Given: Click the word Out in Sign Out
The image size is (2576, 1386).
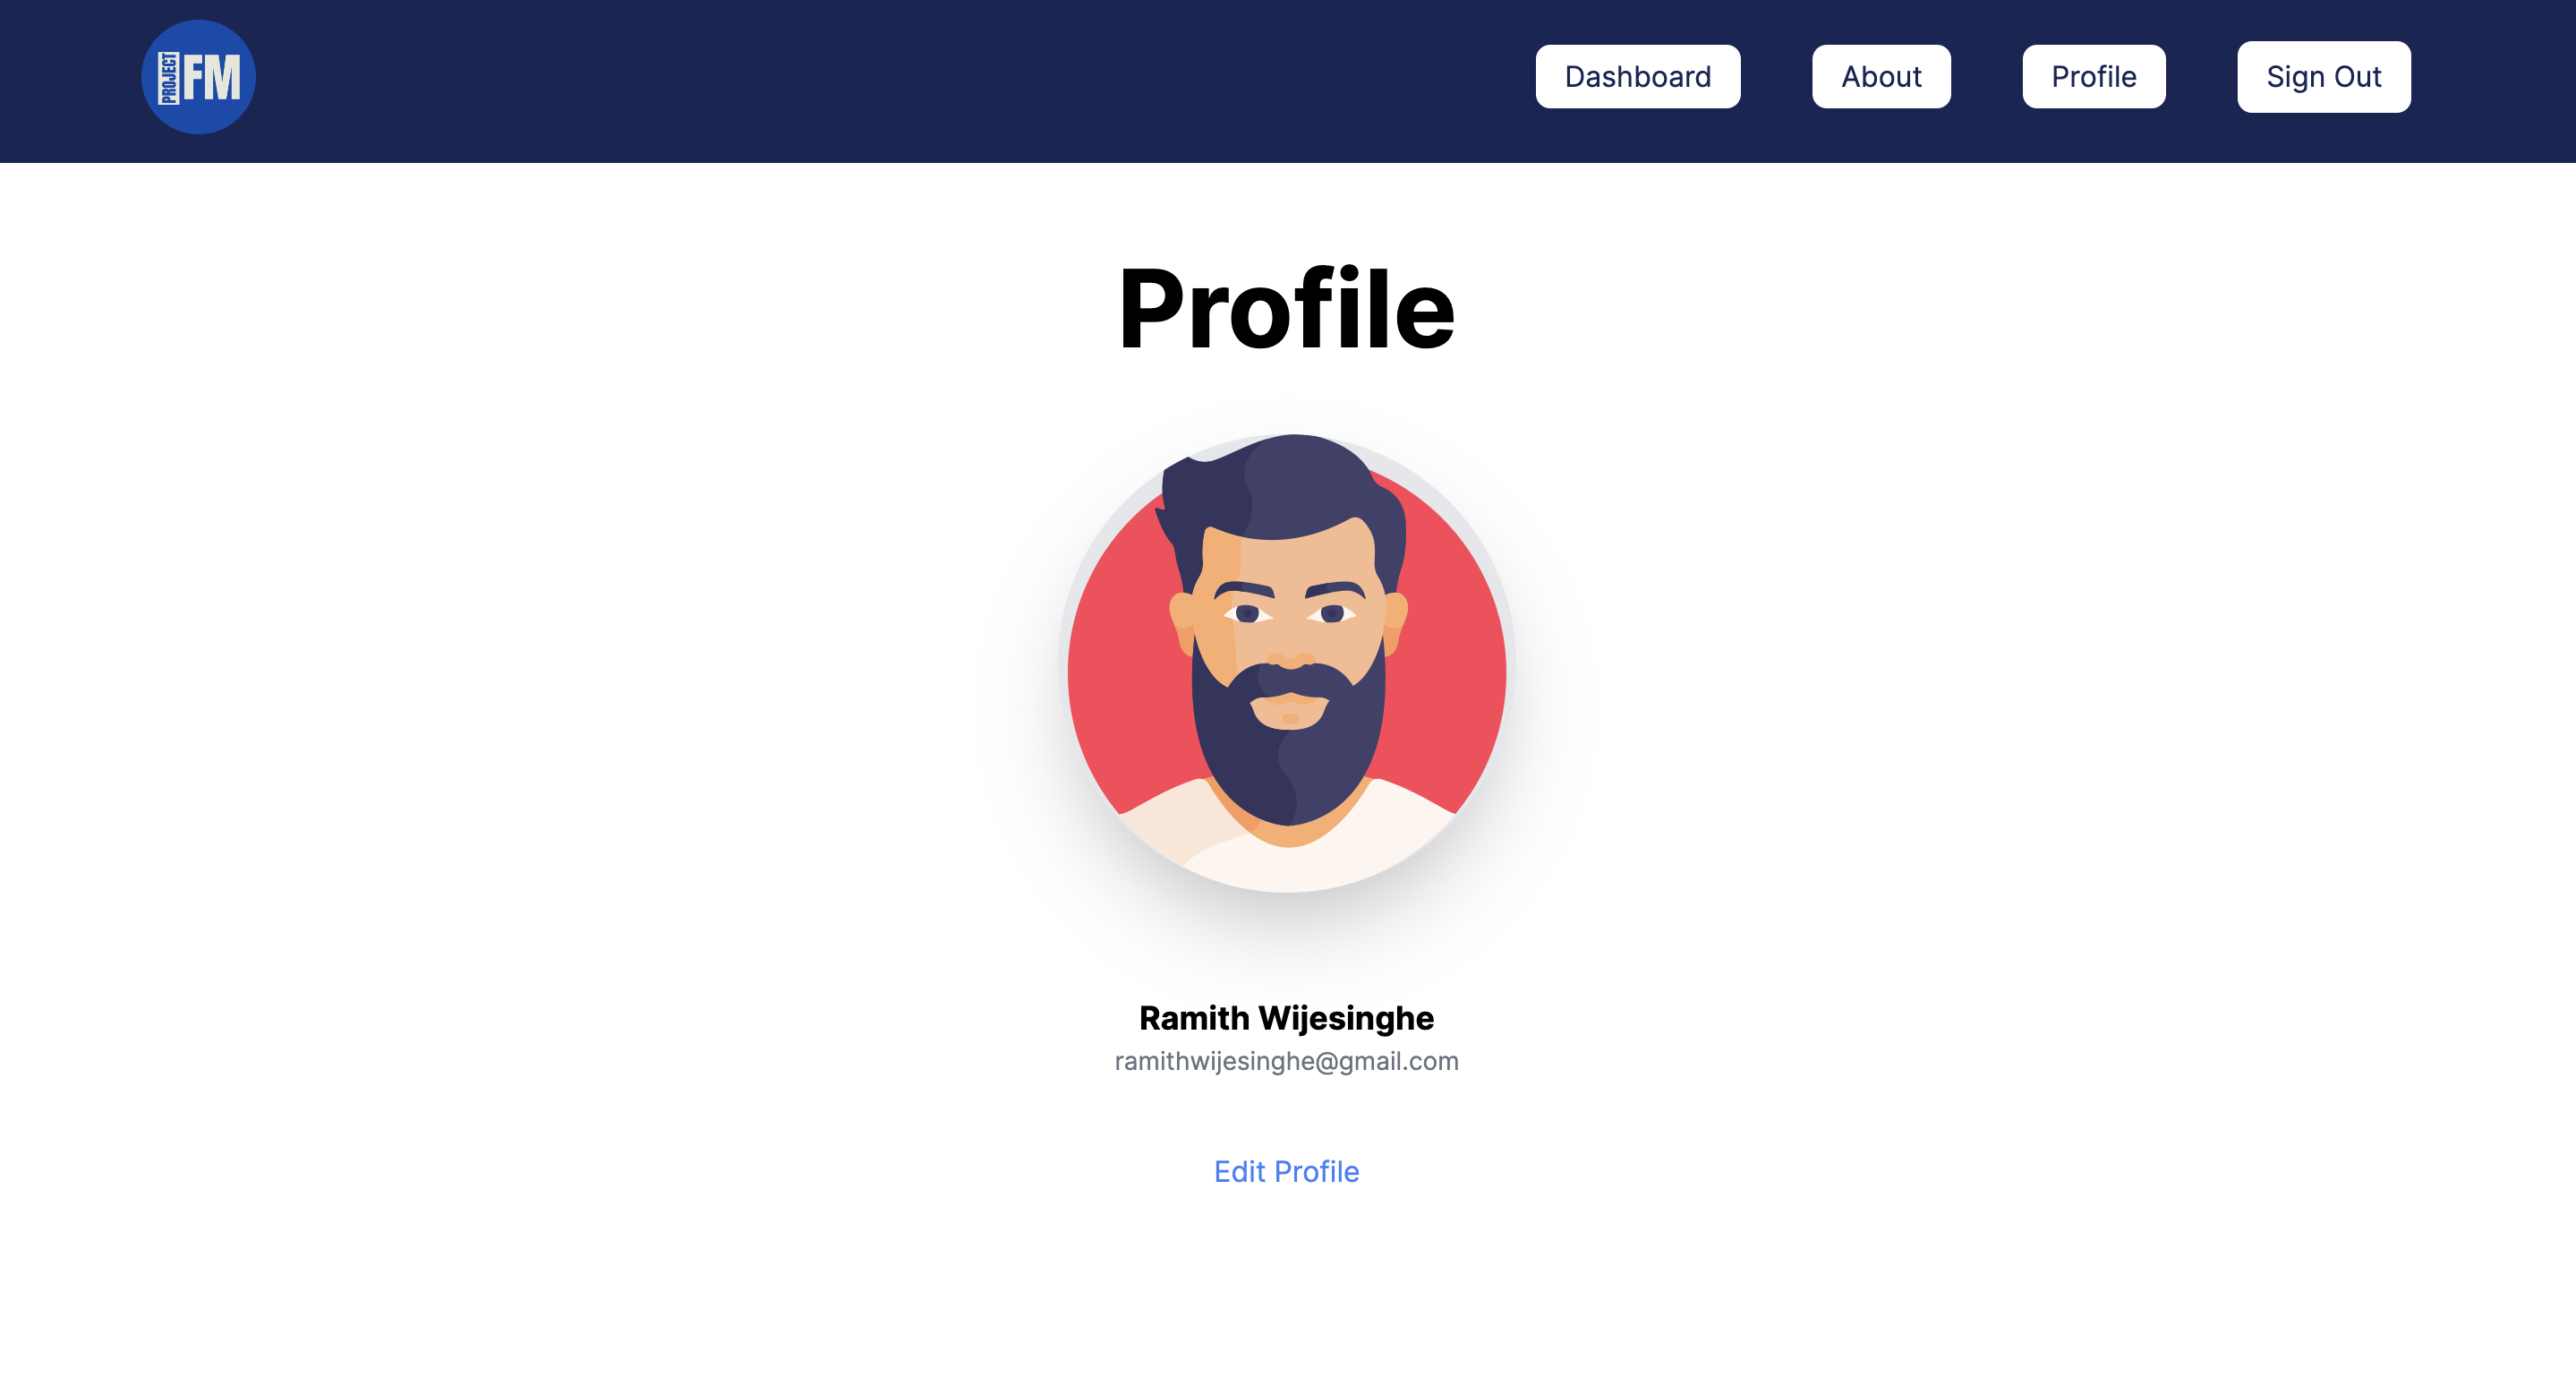Looking at the screenshot, I should point(2357,77).
